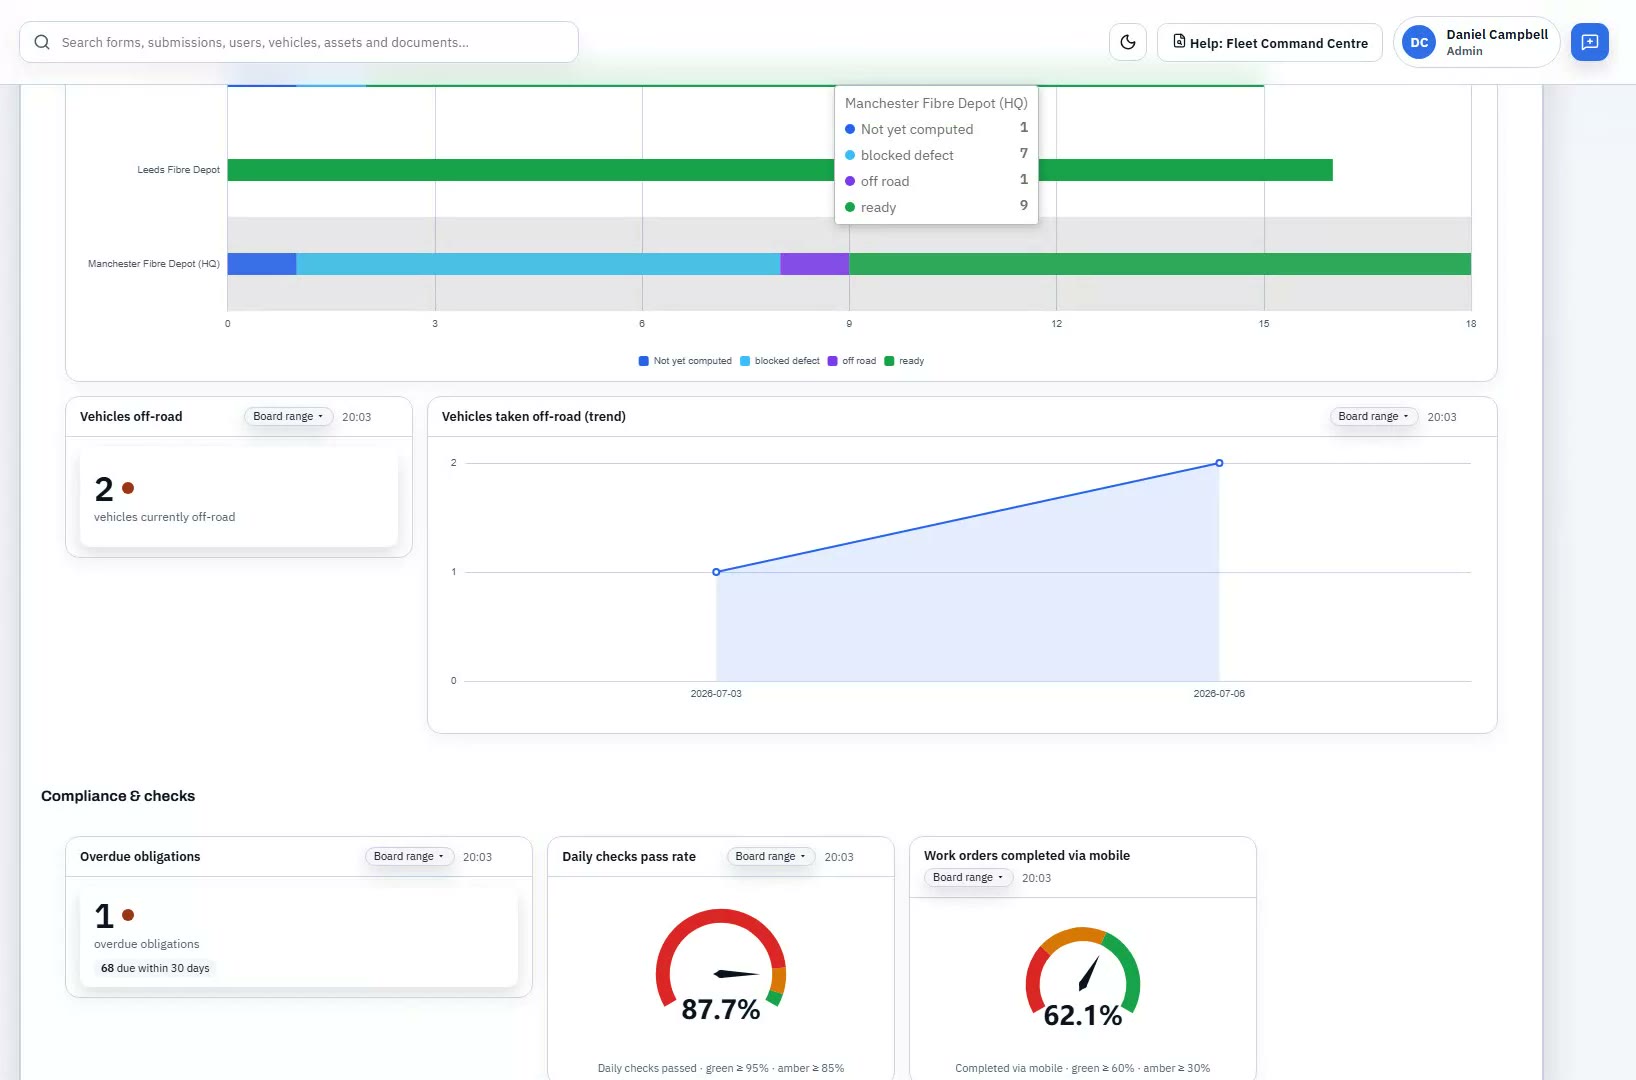
Task: Click red status dot beside vehicles off-road count
Action: click(x=128, y=488)
